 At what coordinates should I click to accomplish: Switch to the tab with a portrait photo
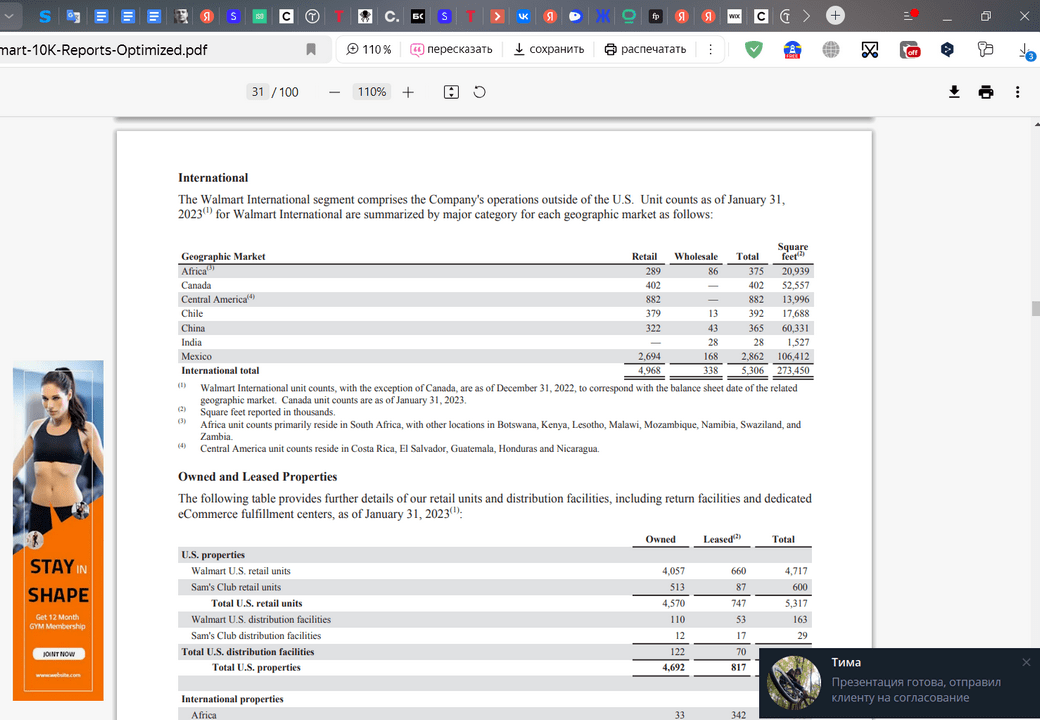pos(180,16)
